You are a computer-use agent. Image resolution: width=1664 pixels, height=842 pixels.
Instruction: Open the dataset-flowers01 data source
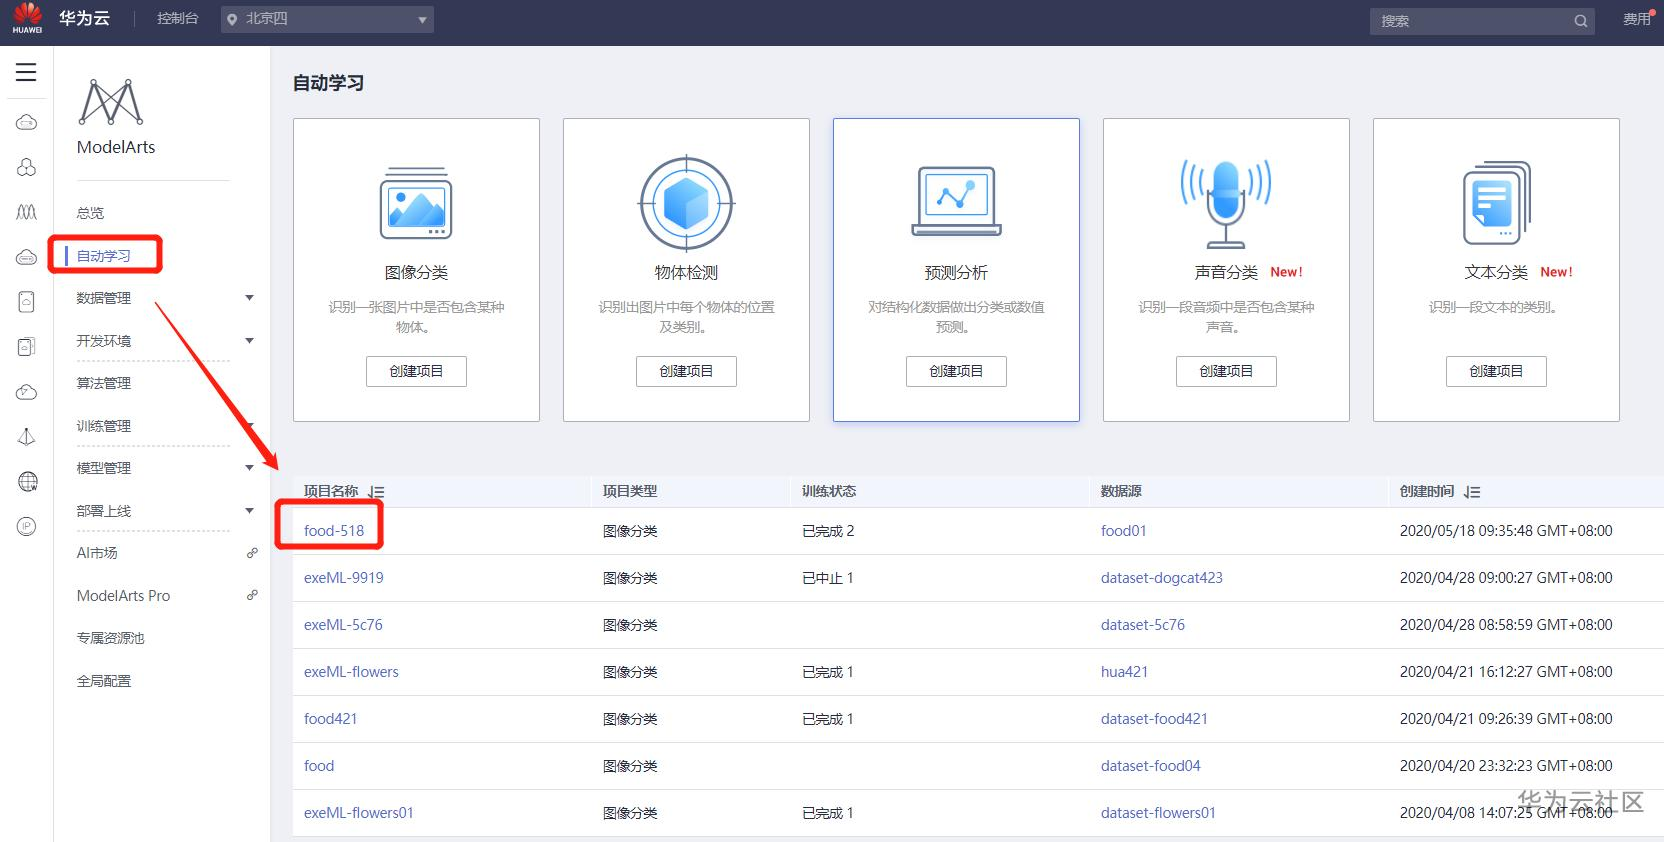click(x=1158, y=813)
